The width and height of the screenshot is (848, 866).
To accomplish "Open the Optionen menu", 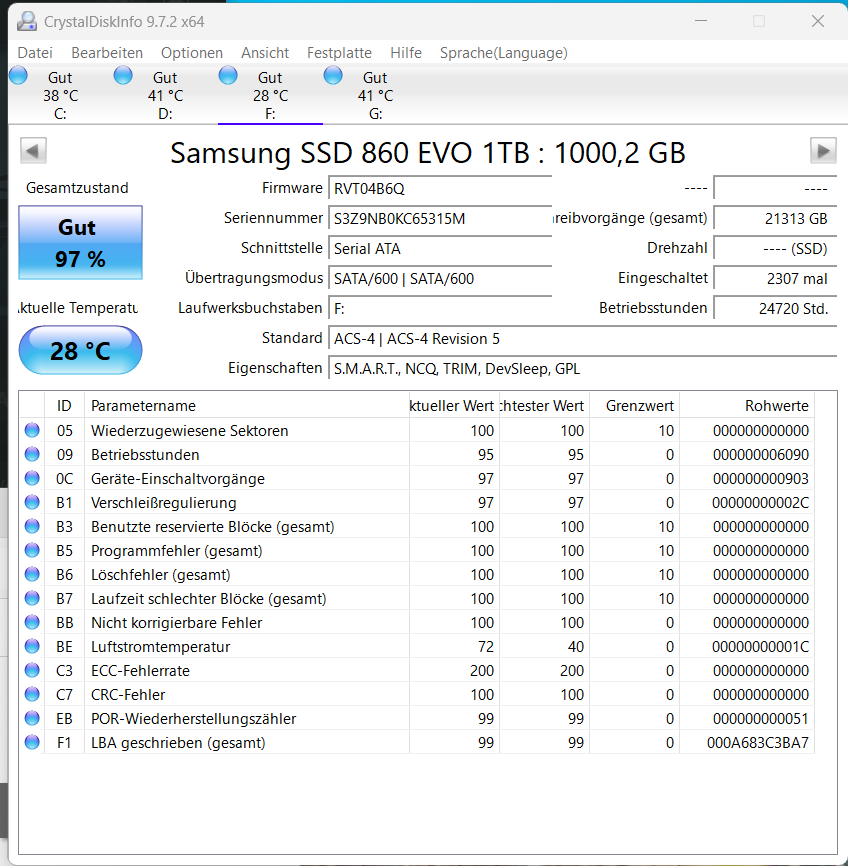I will (x=192, y=53).
